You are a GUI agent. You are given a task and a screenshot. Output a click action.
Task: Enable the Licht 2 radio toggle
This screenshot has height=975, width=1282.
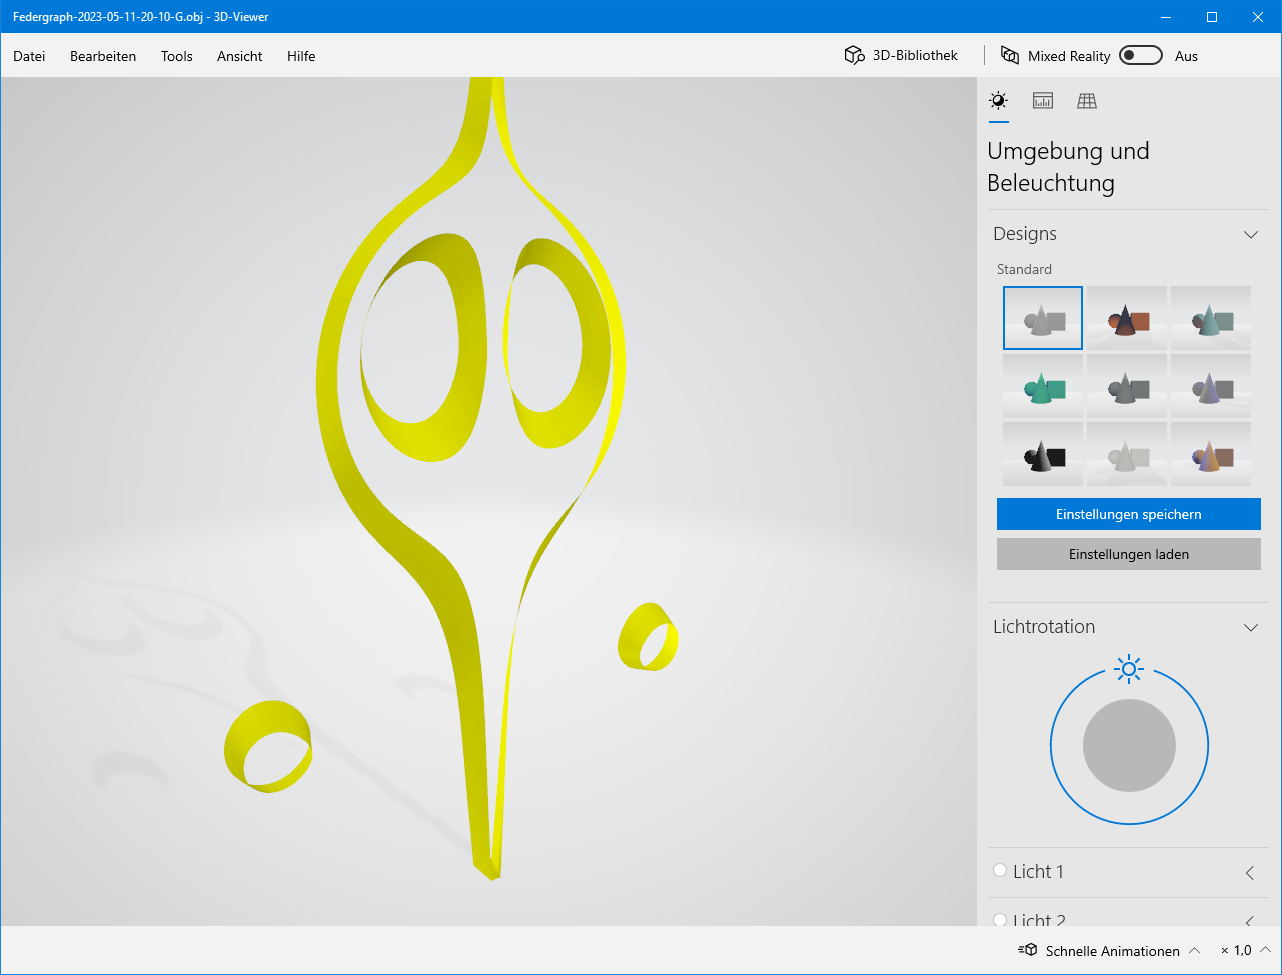pyautogui.click(x=1000, y=919)
